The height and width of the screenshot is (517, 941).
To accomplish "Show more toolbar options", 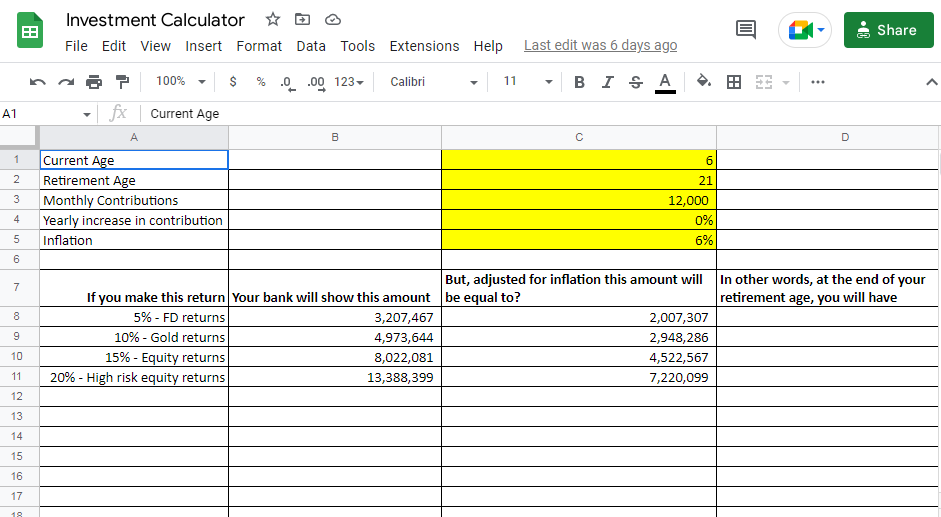I will click(x=817, y=82).
